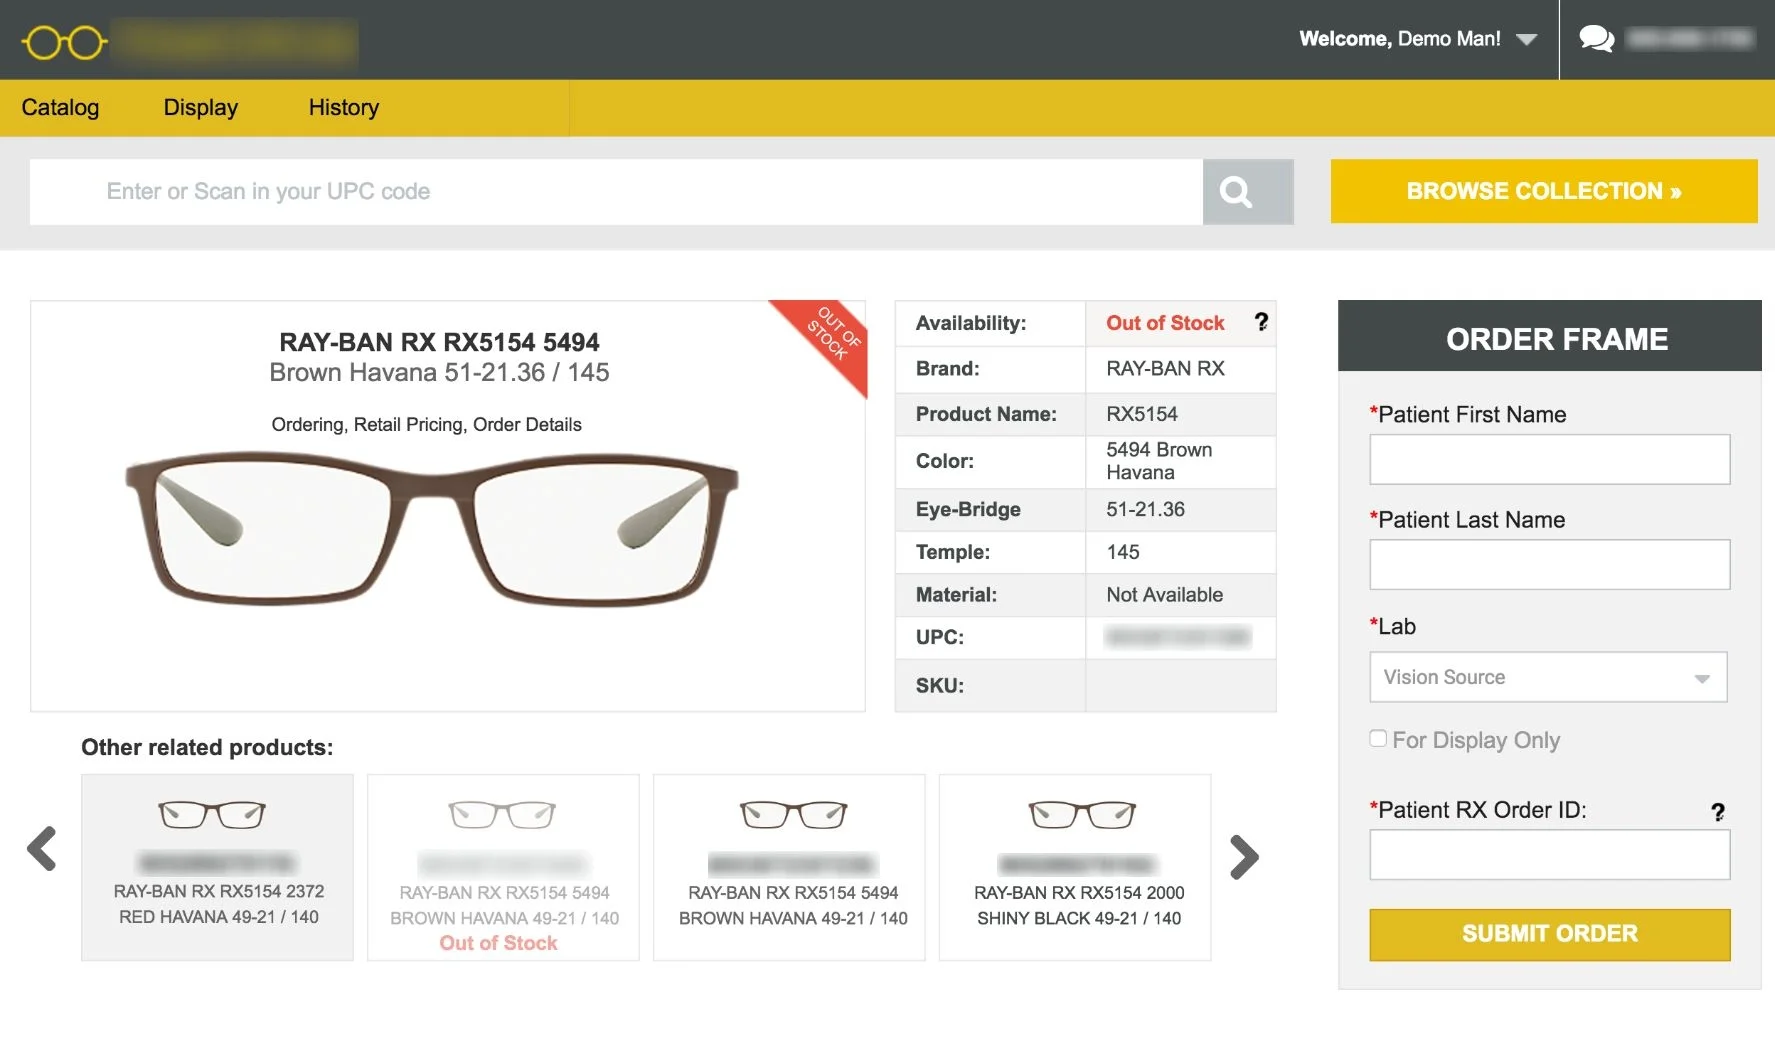Focus the Patient Last Name field
Screen dimensions: 1775x1051
pos(1550,565)
